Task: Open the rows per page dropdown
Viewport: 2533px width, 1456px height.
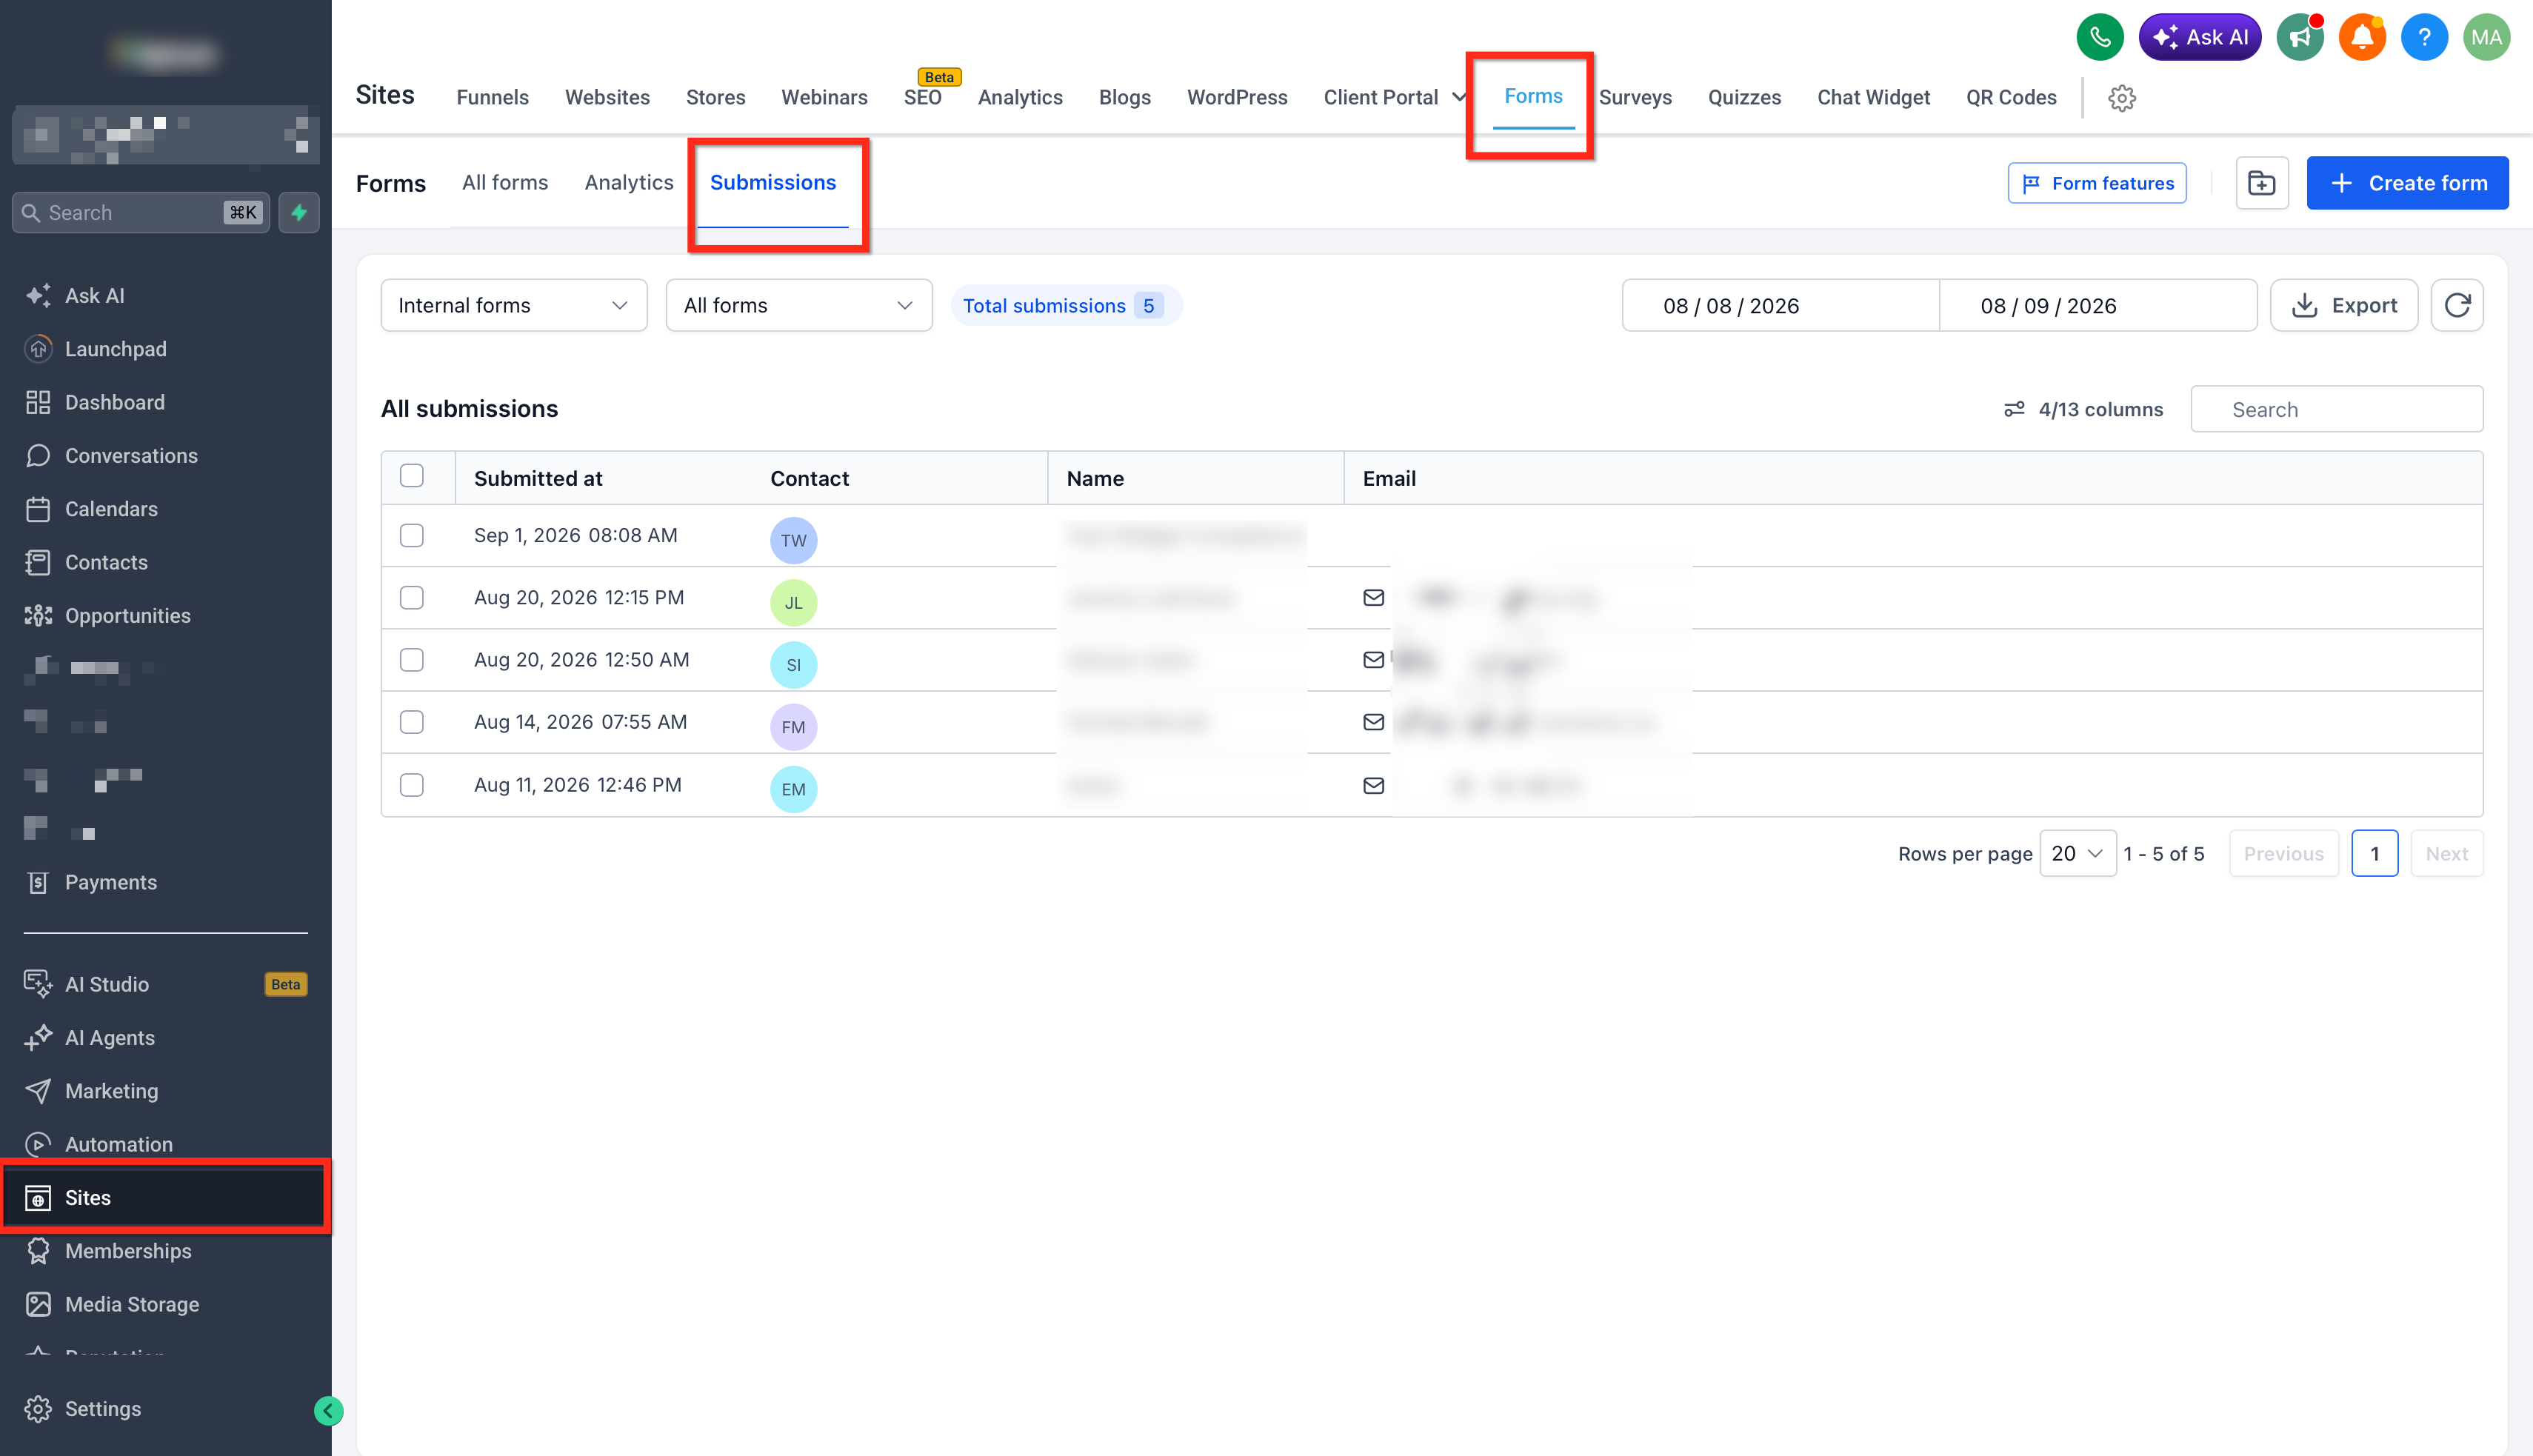Action: 2077,853
